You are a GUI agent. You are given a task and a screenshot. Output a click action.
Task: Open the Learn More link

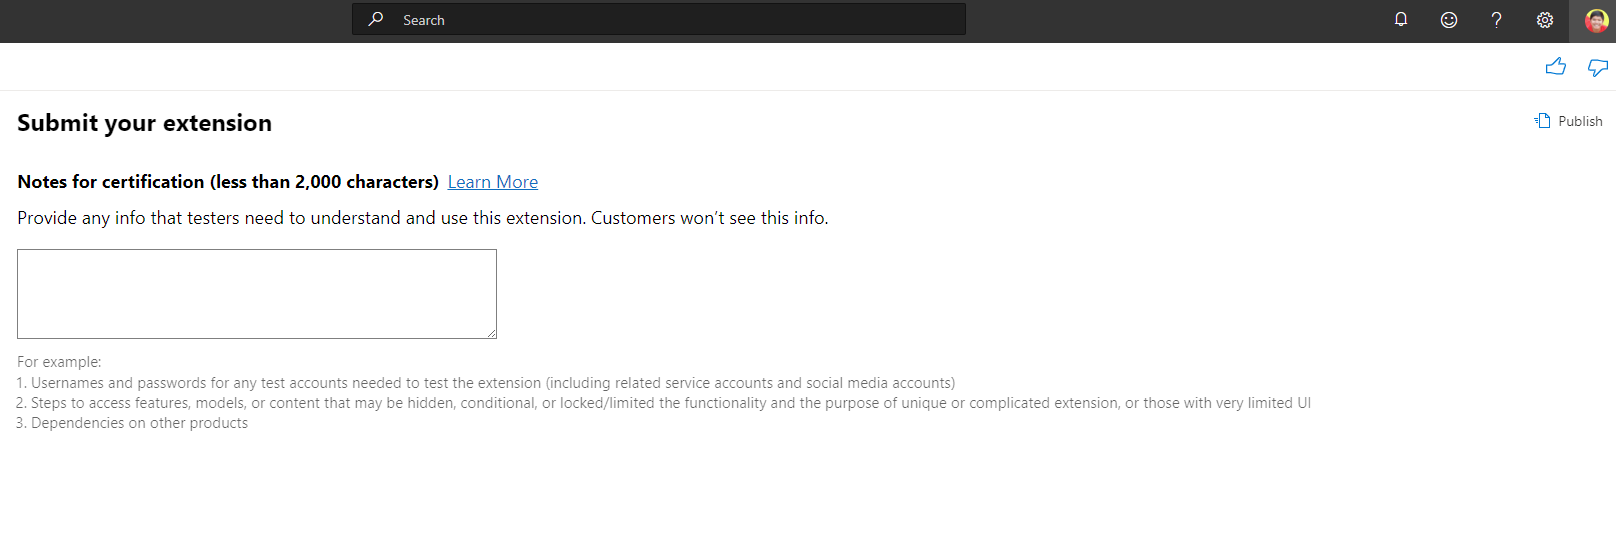[492, 182]
